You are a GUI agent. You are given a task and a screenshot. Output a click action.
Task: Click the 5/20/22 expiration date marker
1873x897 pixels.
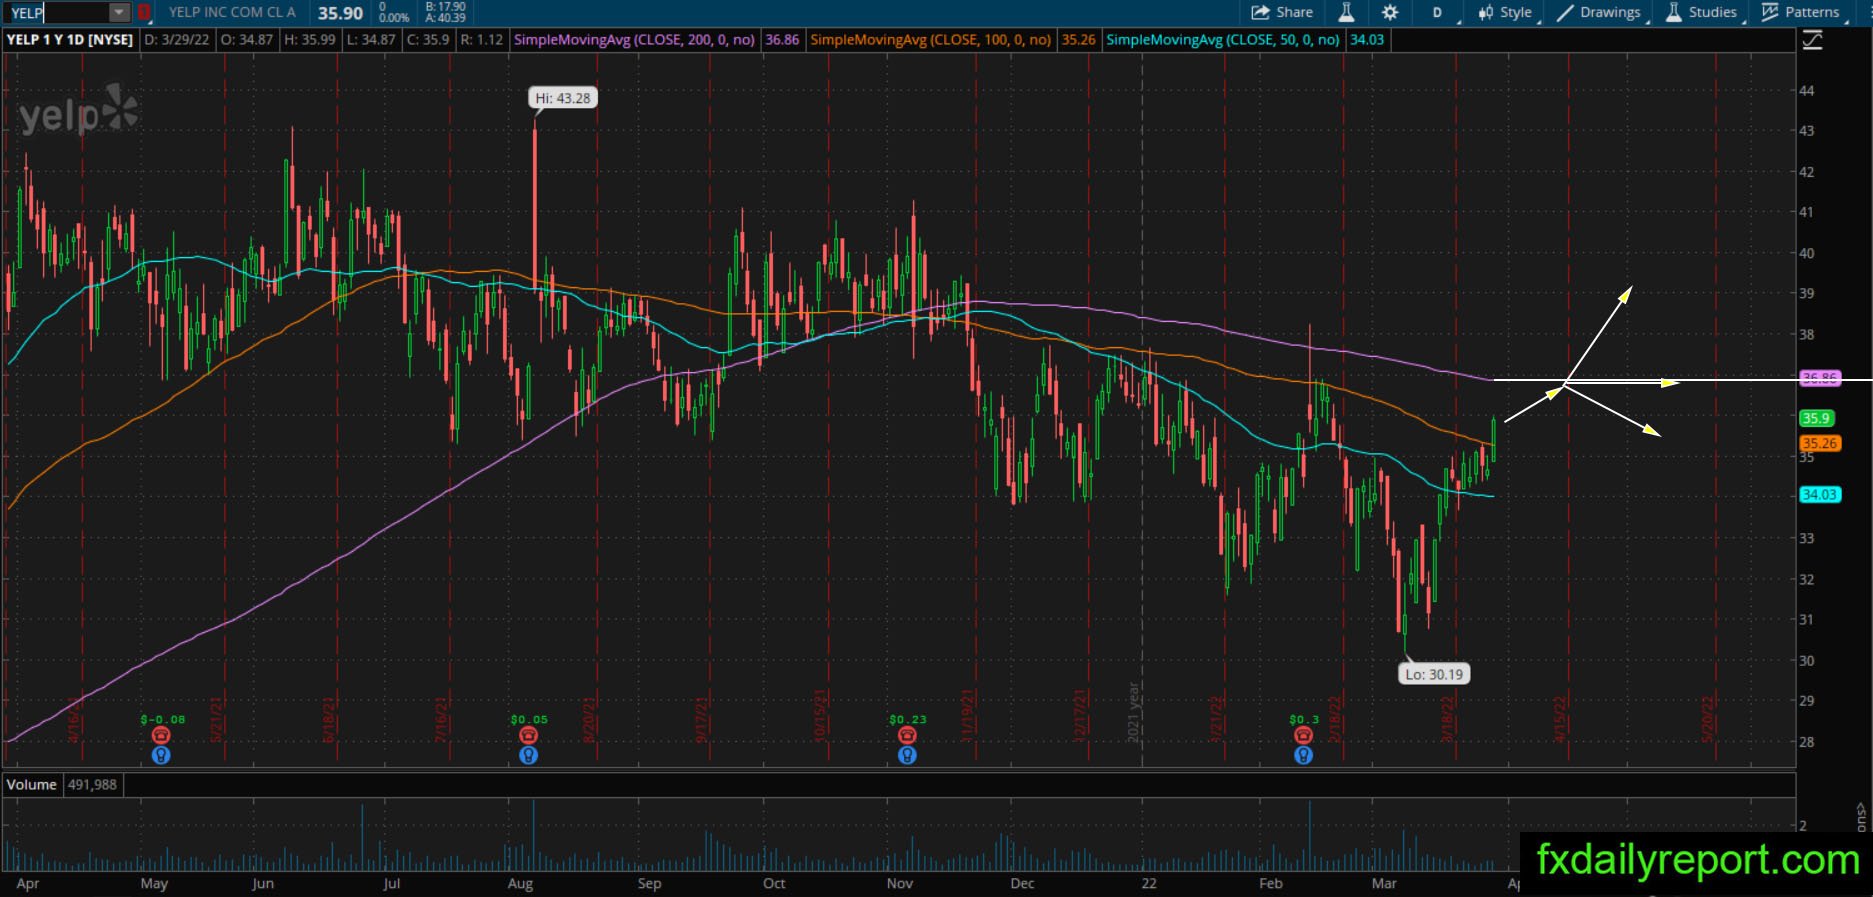1708,720
